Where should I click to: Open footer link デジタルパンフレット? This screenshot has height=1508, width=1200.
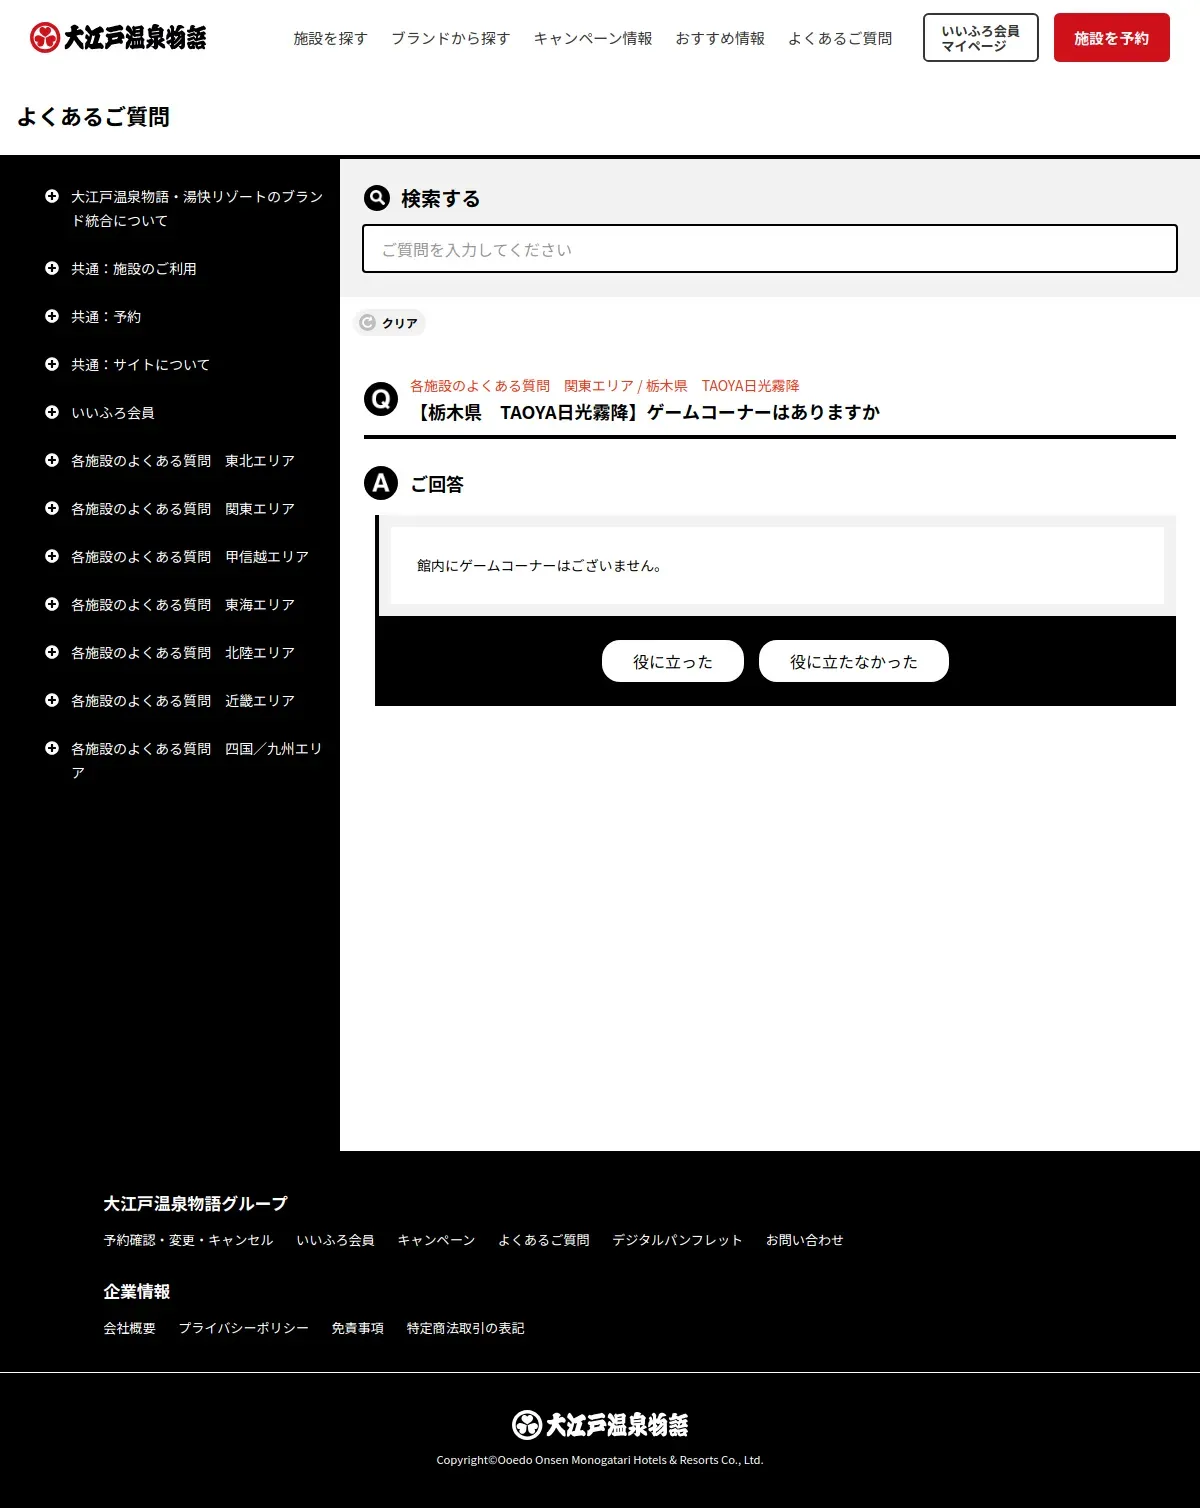tap(677, 1240)
